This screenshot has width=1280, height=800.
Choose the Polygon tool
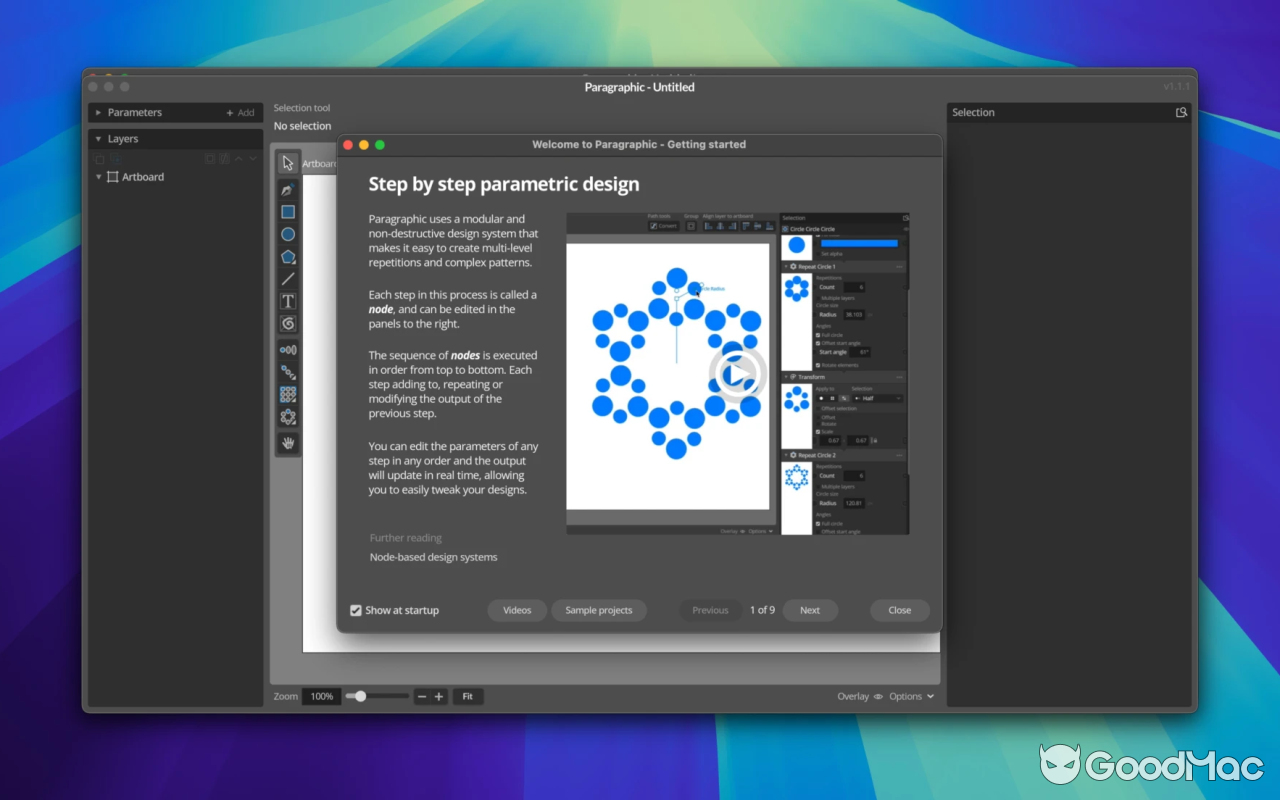pyautogui.click(x=287, y=256)
